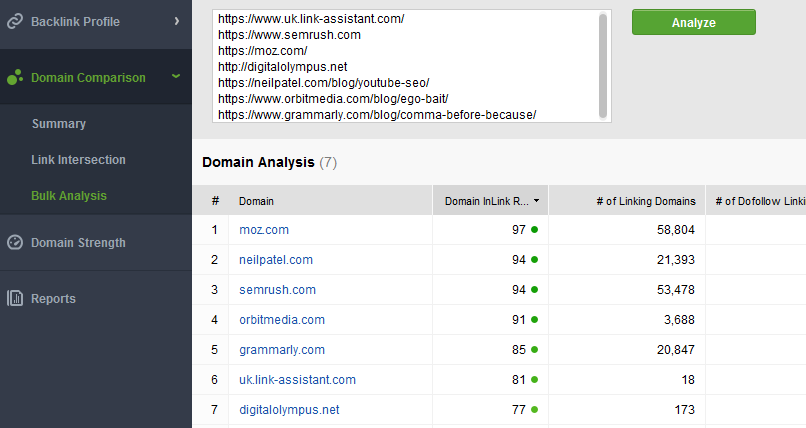806x428 pixels.
Task: Sort by # of Linking Domains header
Action: [x=627, y=201]
